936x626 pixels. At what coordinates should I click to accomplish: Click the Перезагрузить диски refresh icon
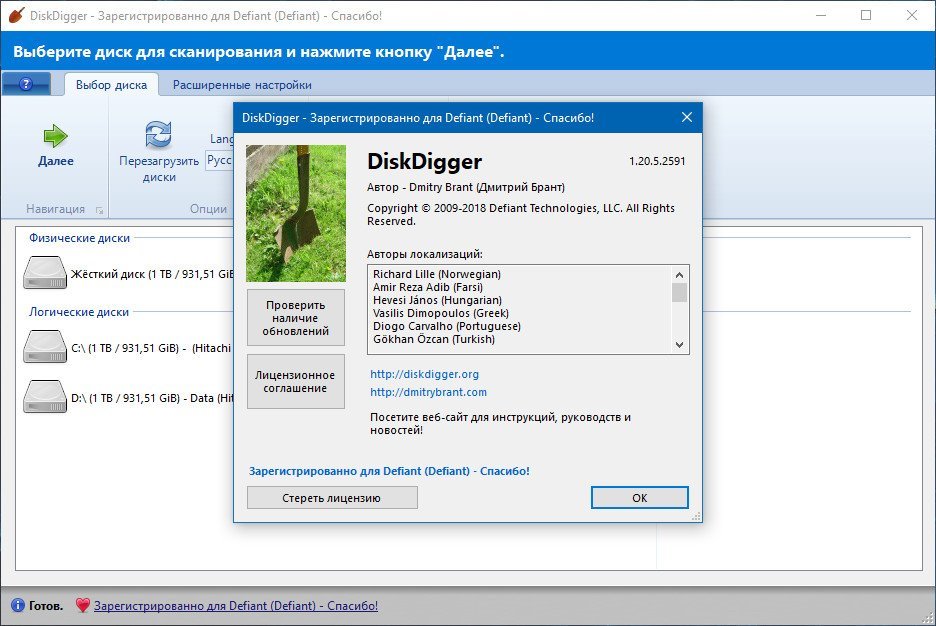tap(159, 134)
